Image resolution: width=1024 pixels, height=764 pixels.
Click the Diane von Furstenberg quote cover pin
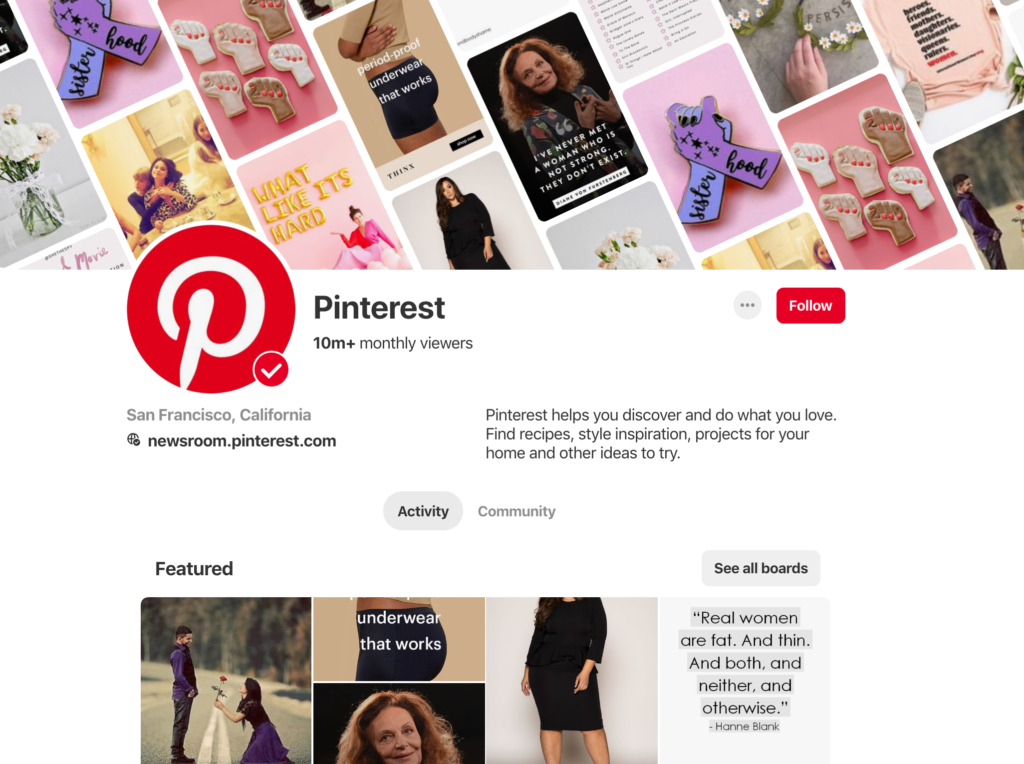pyautogui.click(x=557, y=118)
